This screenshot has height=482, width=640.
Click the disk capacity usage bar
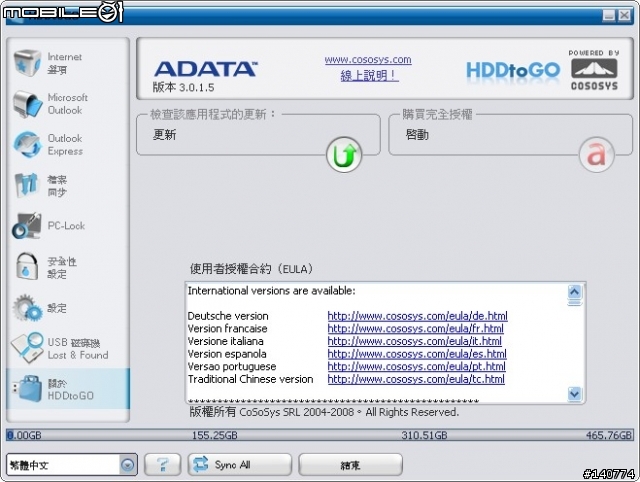tap(320, 435)
